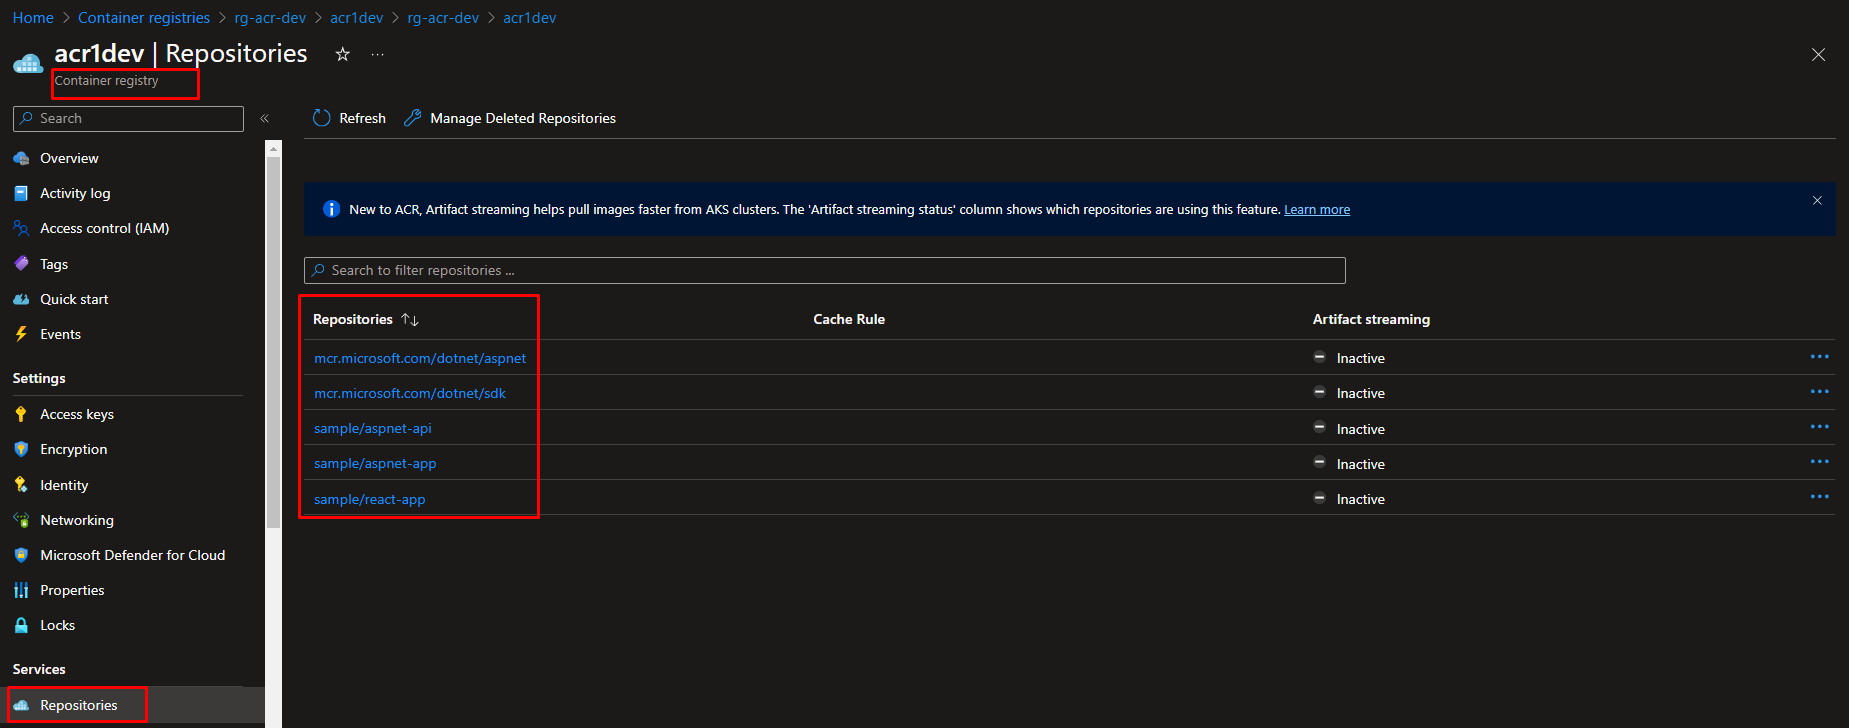
Task: Open the Overview menu item
Action: point(69,158)
